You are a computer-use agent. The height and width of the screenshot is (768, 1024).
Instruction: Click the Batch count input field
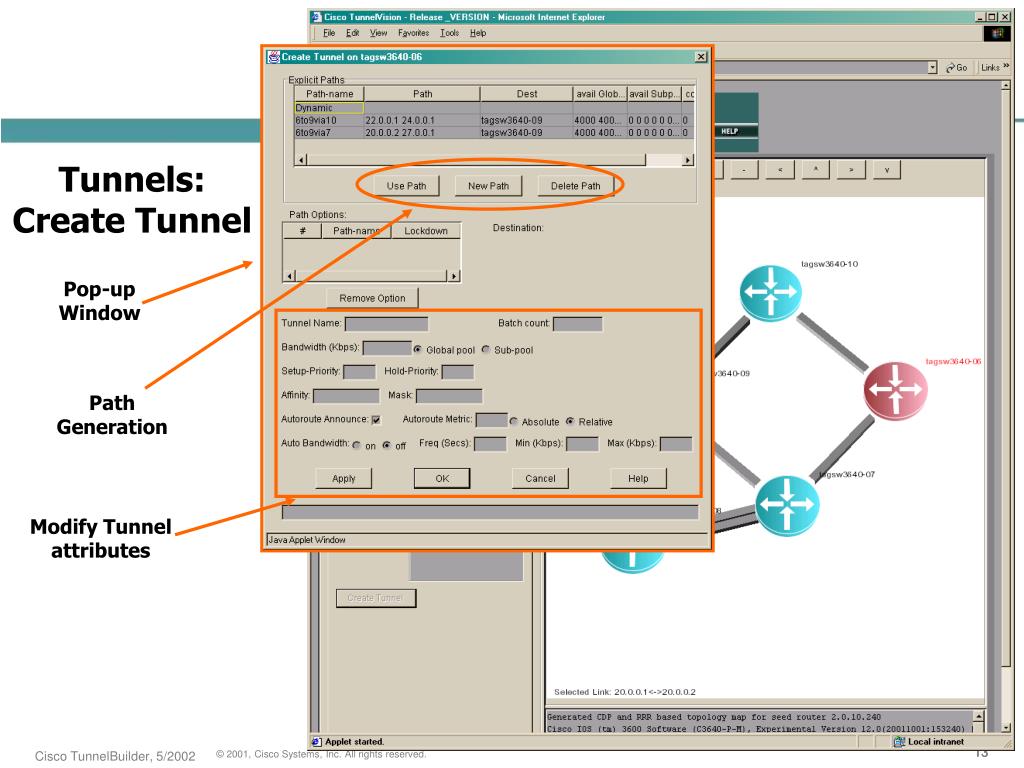coord(578,324)
